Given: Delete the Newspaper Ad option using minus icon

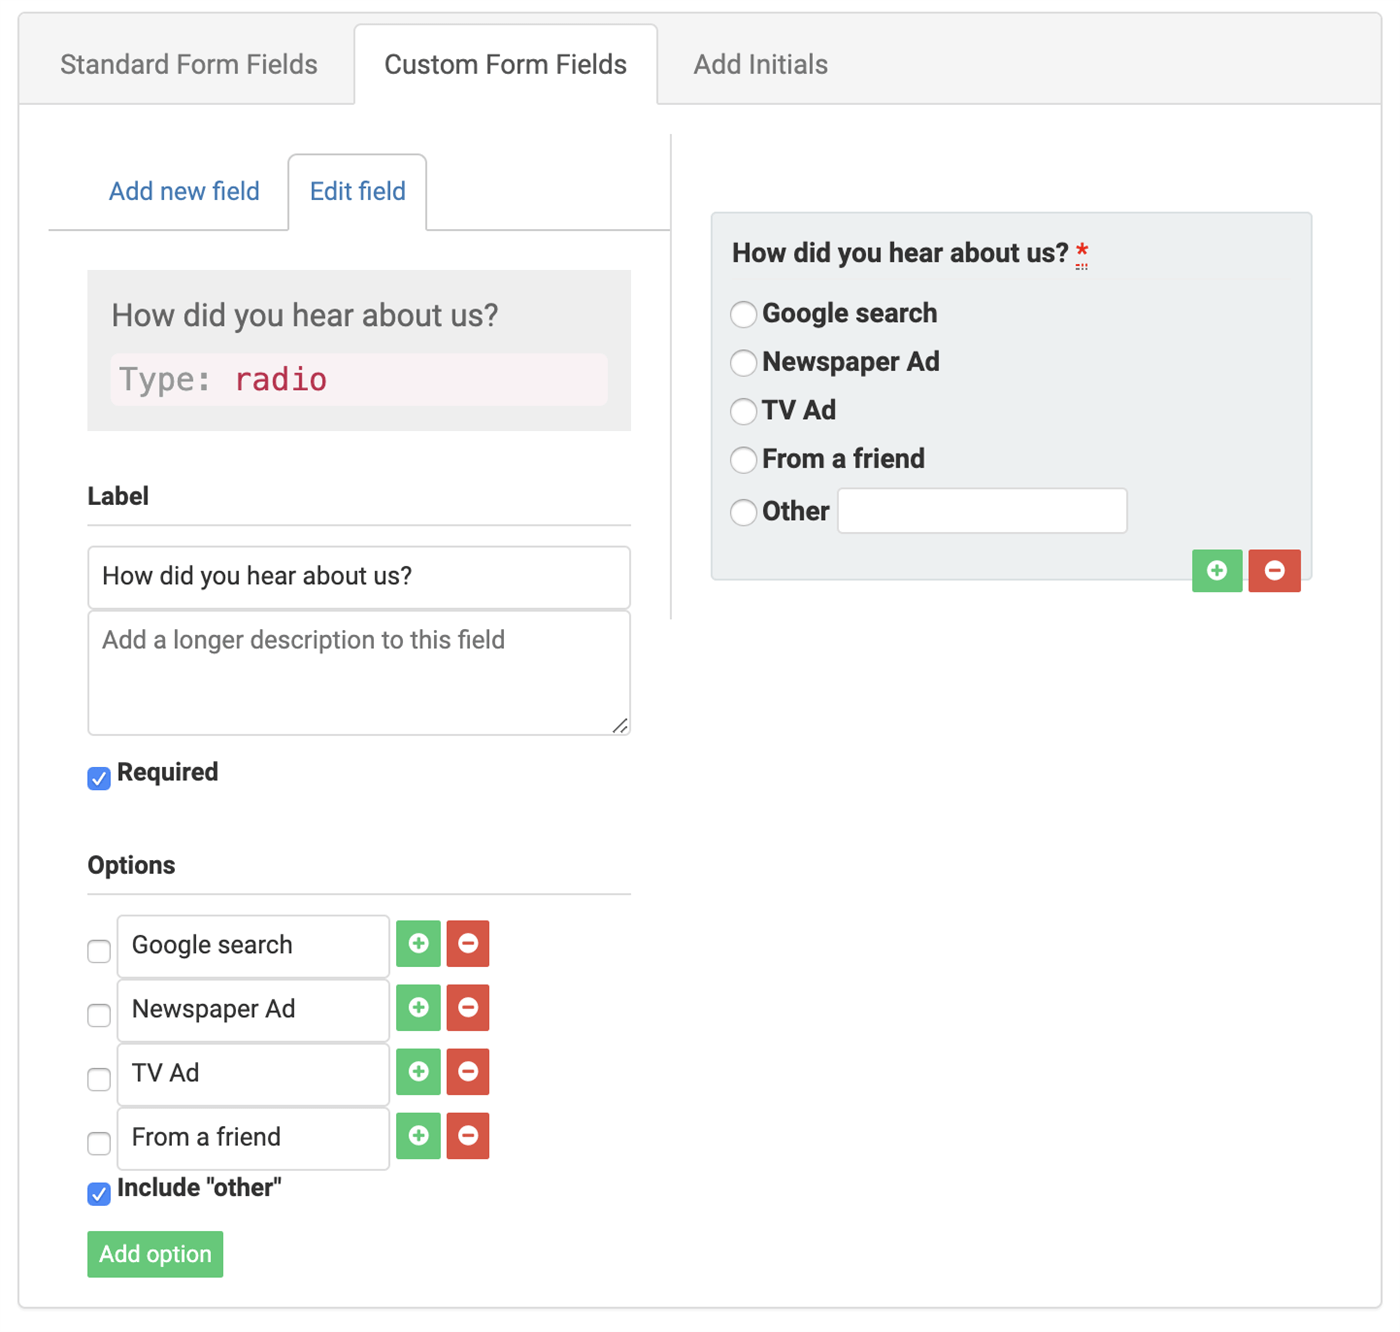Looking at the screenshot, I should 468,1008.
